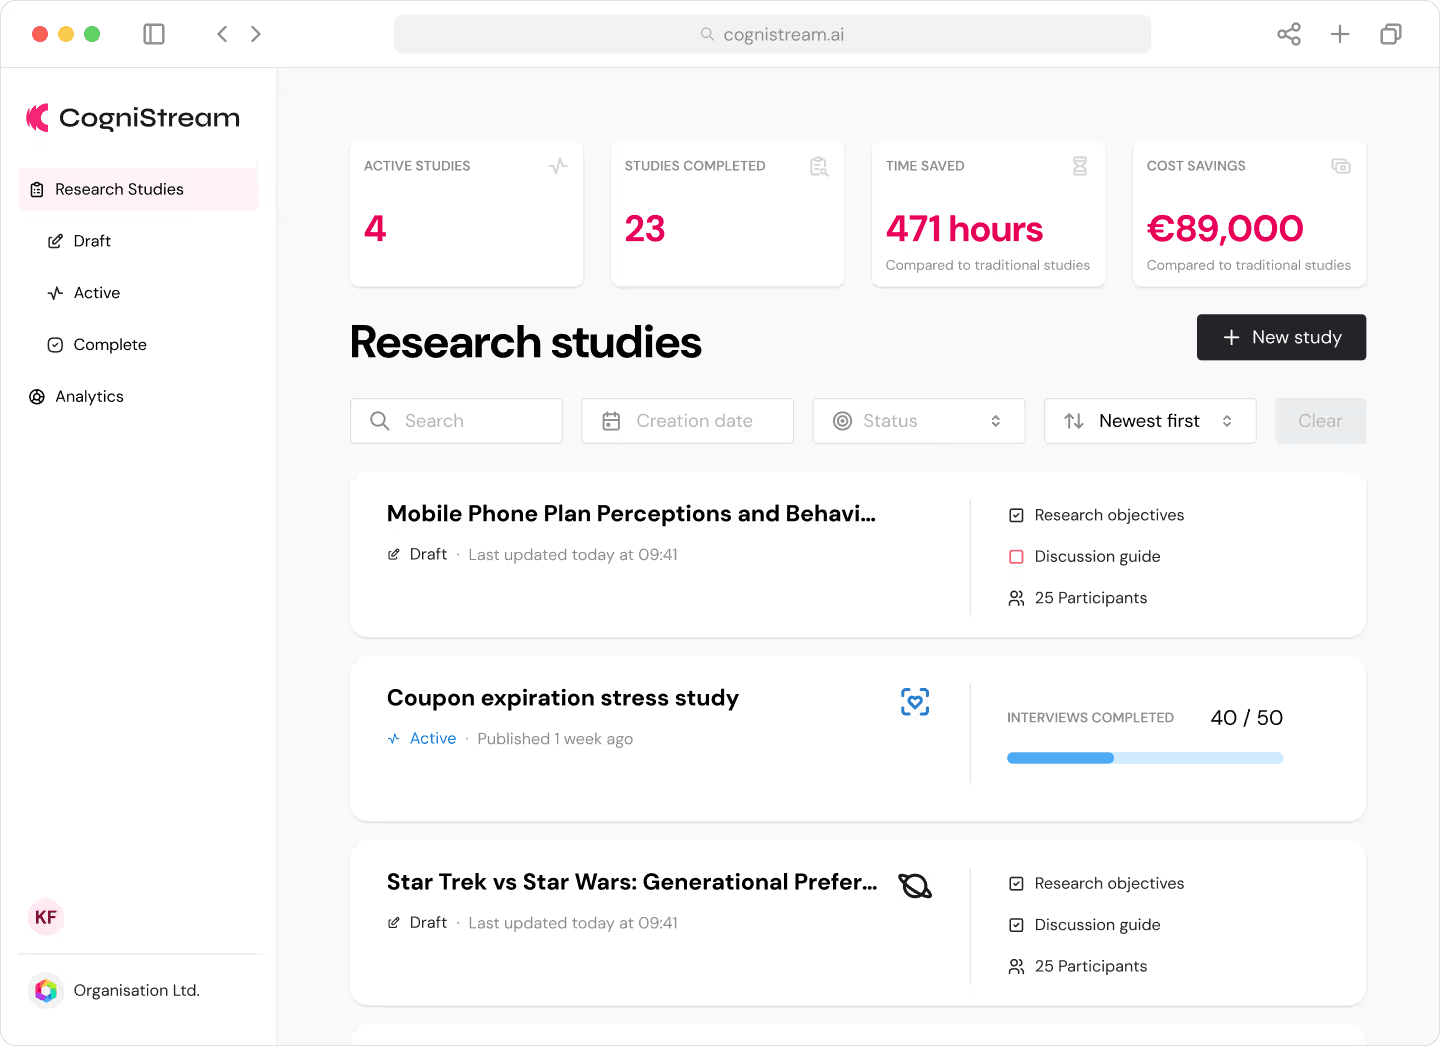Click the Active Studies pulse icon
The image size is (1440, 1046).
click(x=558, y=166)
